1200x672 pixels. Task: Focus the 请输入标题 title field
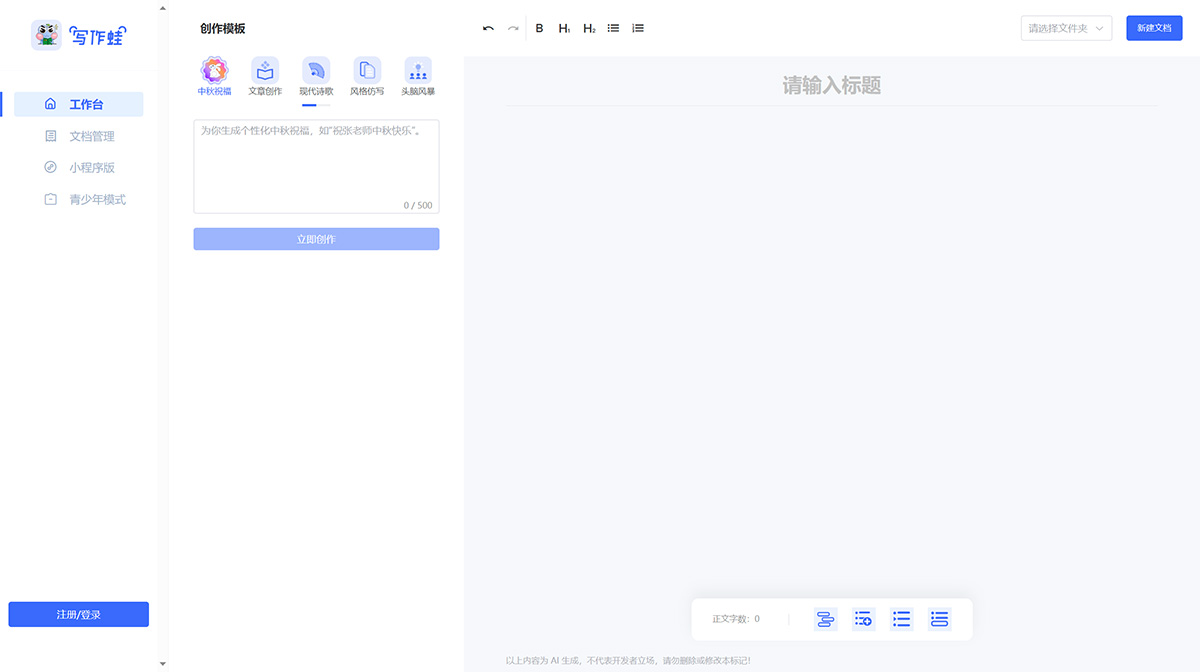pyautogui.click(x=831, y=86)
